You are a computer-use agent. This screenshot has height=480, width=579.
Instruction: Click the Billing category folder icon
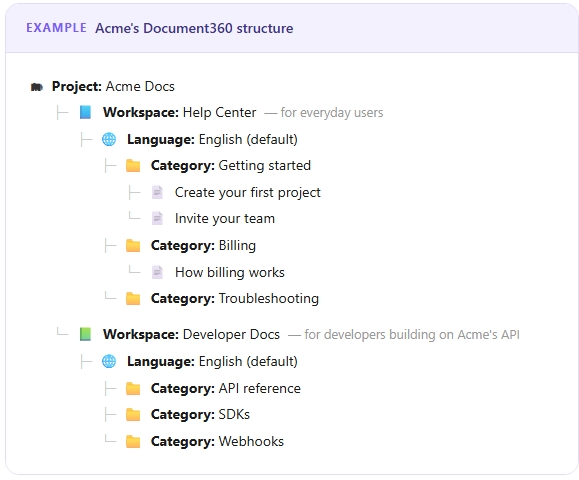pos(133,246)
